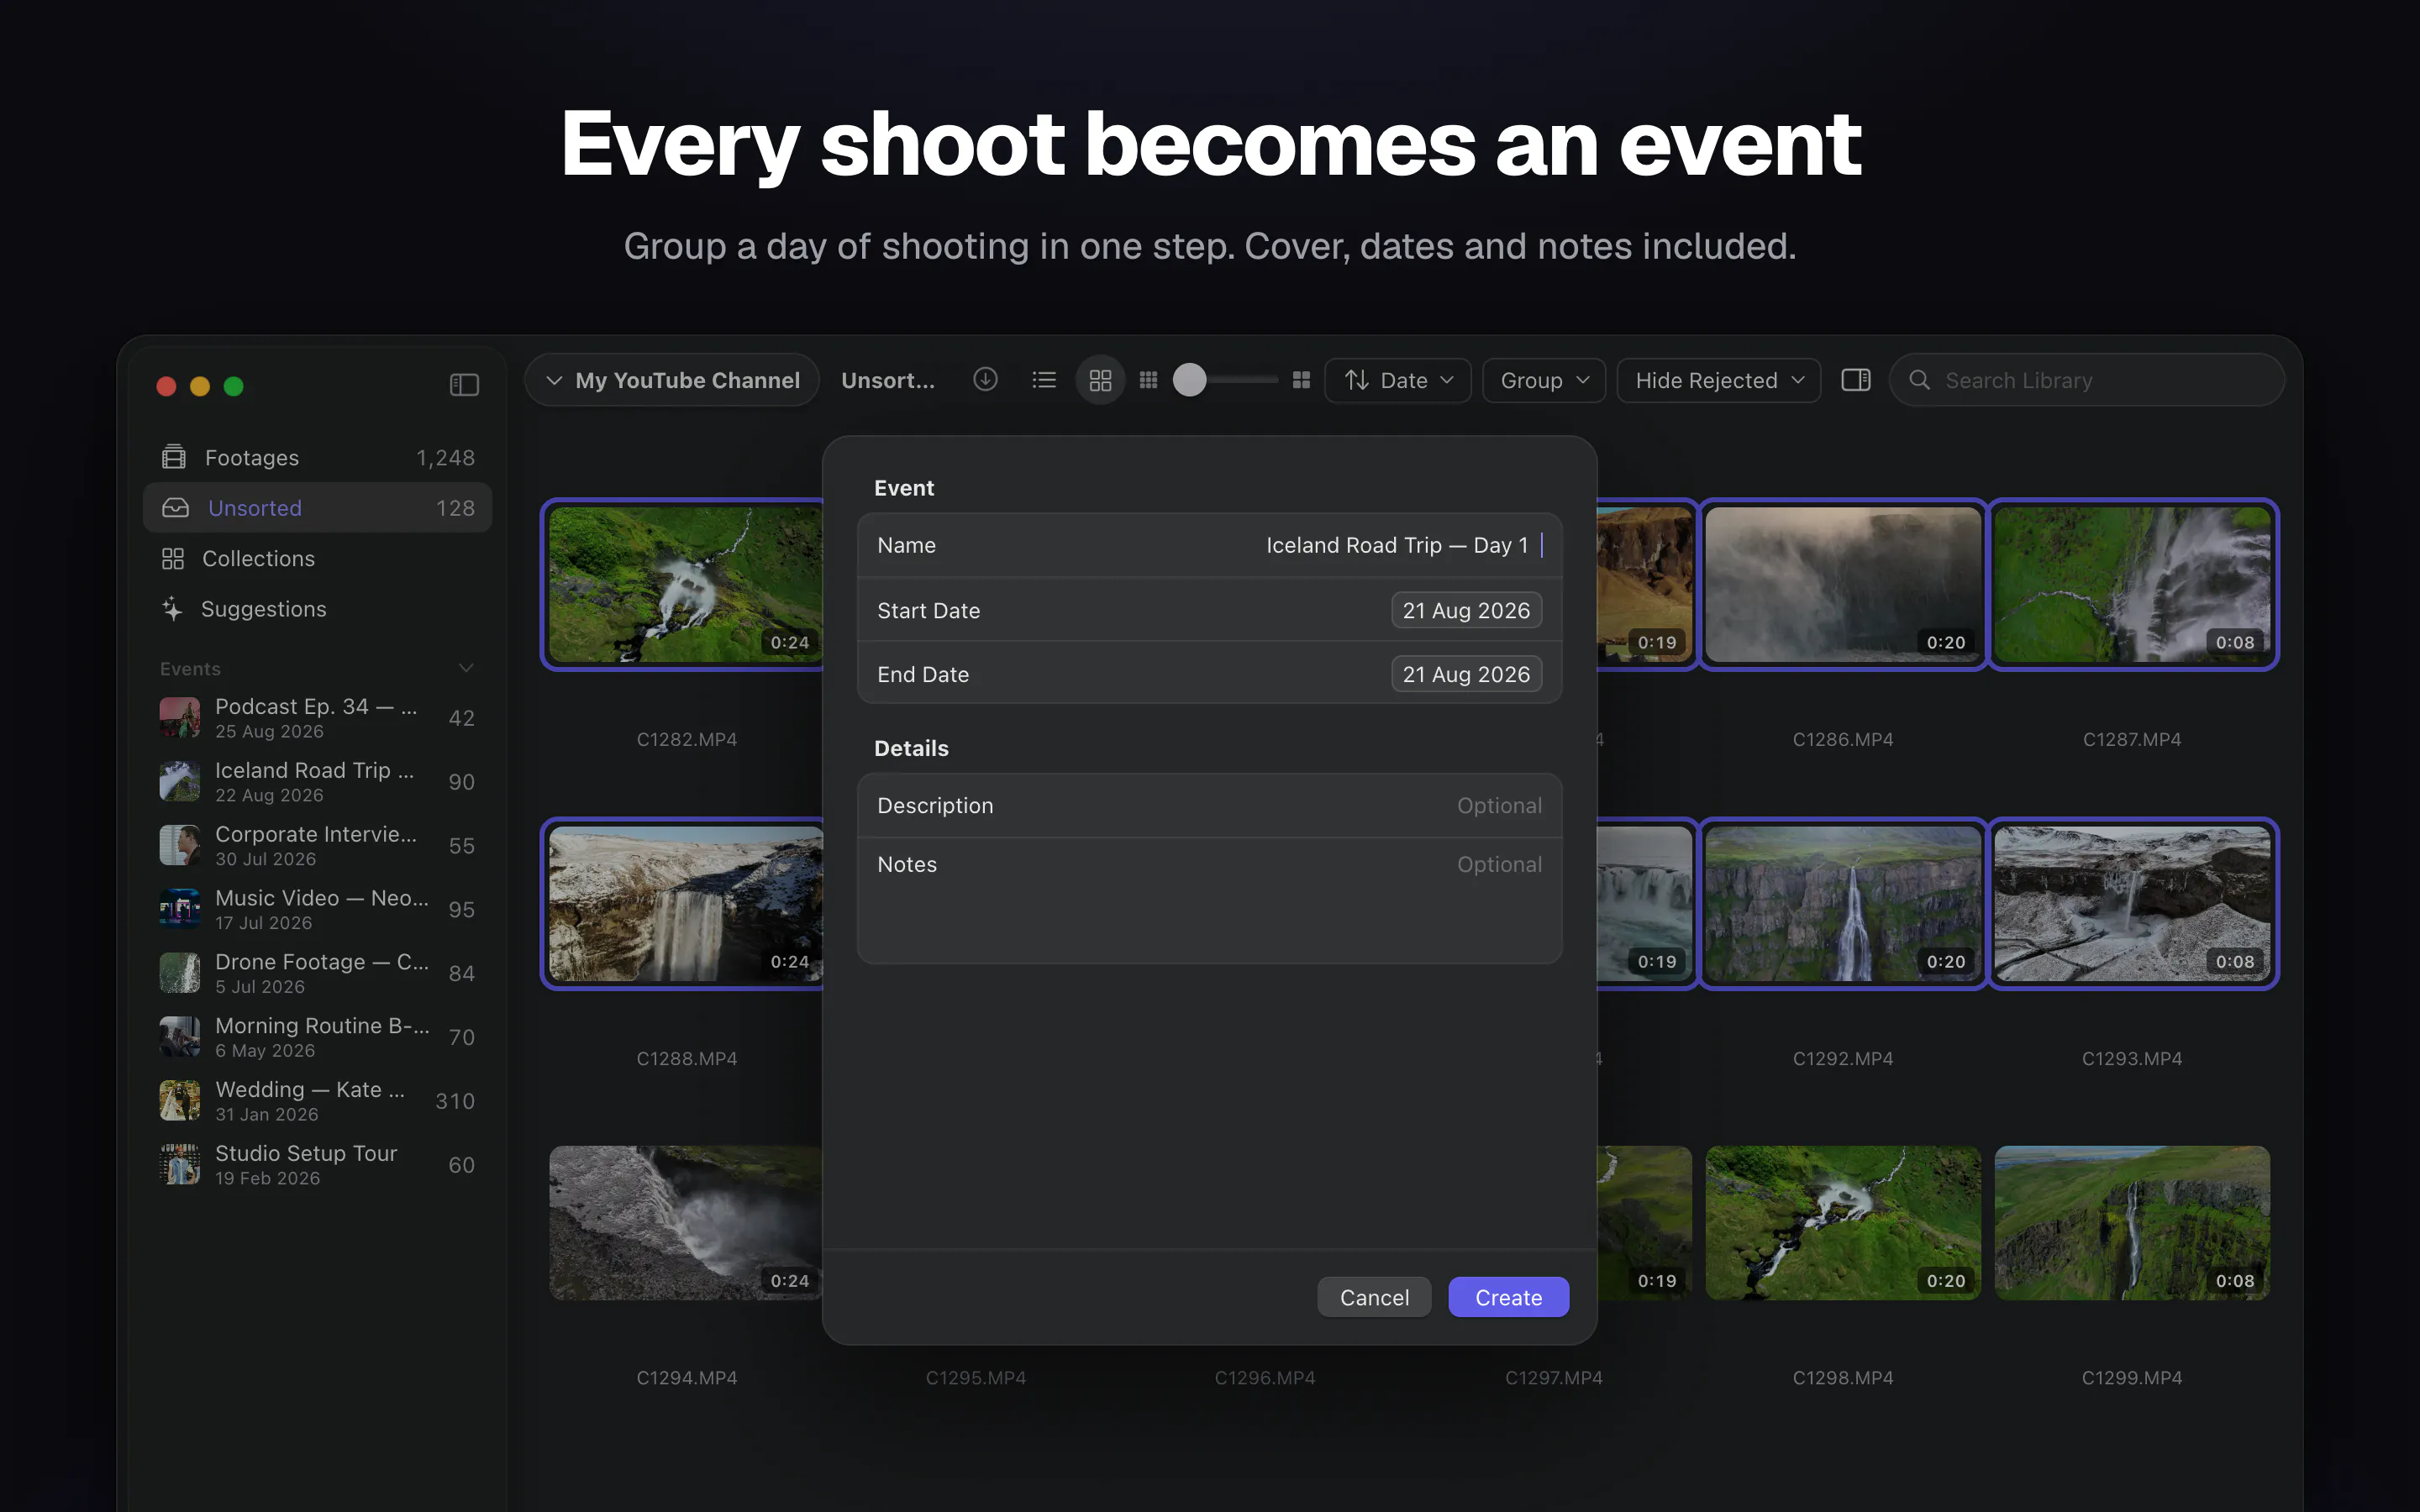2420x1512 pixels.
Task: Click the Start Date picker field
Action: [1466, 610]
